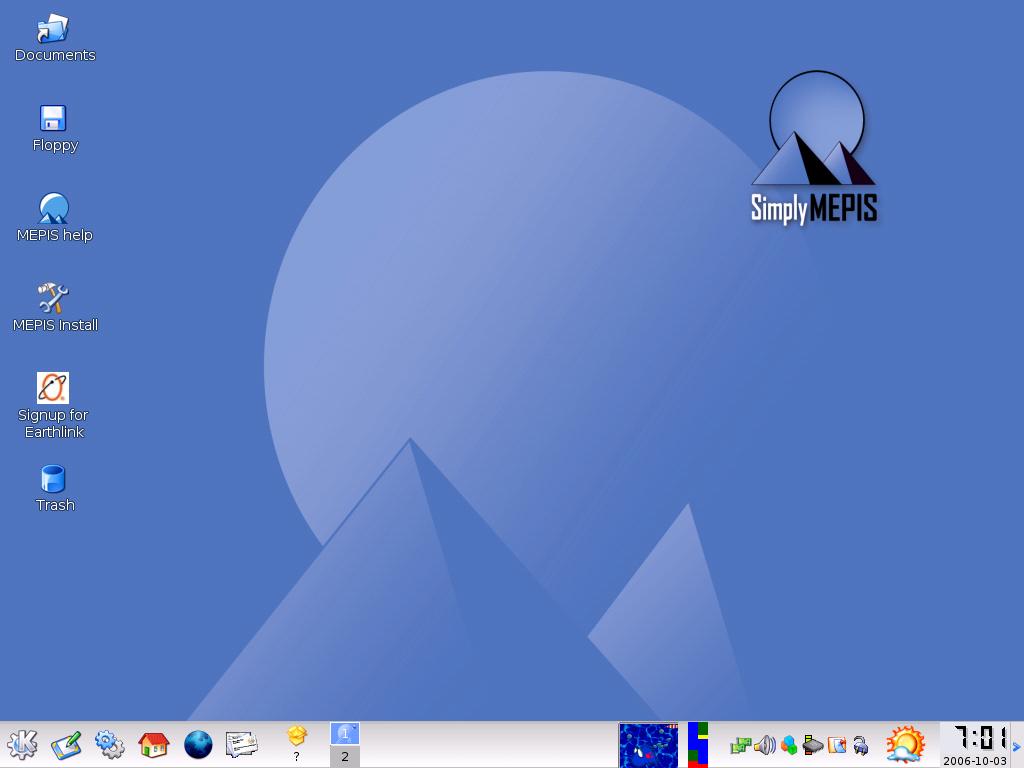This screenshot has width=1024, height=768.
Task: Launch the web browser globe icon
Action: pos(198,745)
